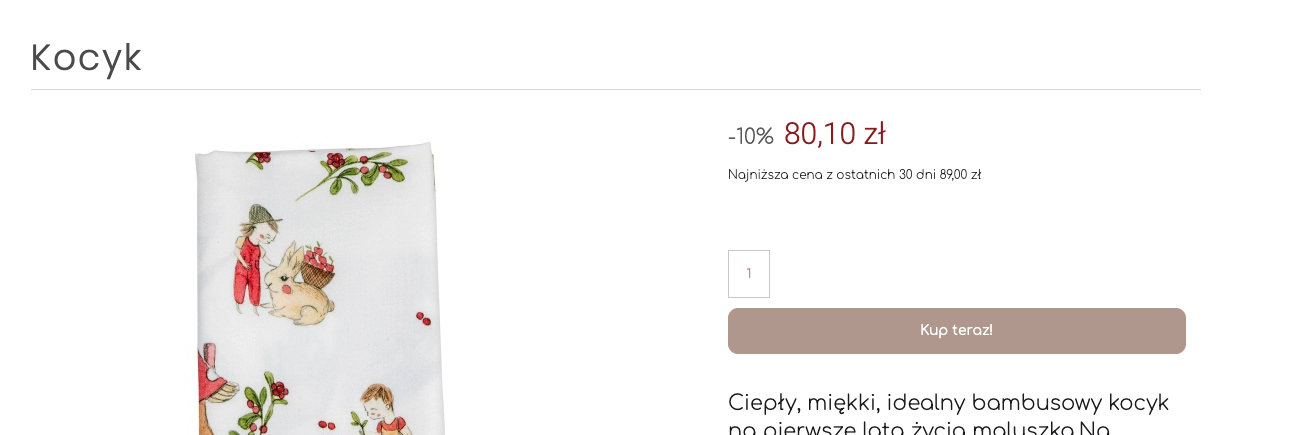The height and width of the screenshot is (435, 1303).
Task: Click the discounted price 80,10 zł
Action: click(834, 134)
